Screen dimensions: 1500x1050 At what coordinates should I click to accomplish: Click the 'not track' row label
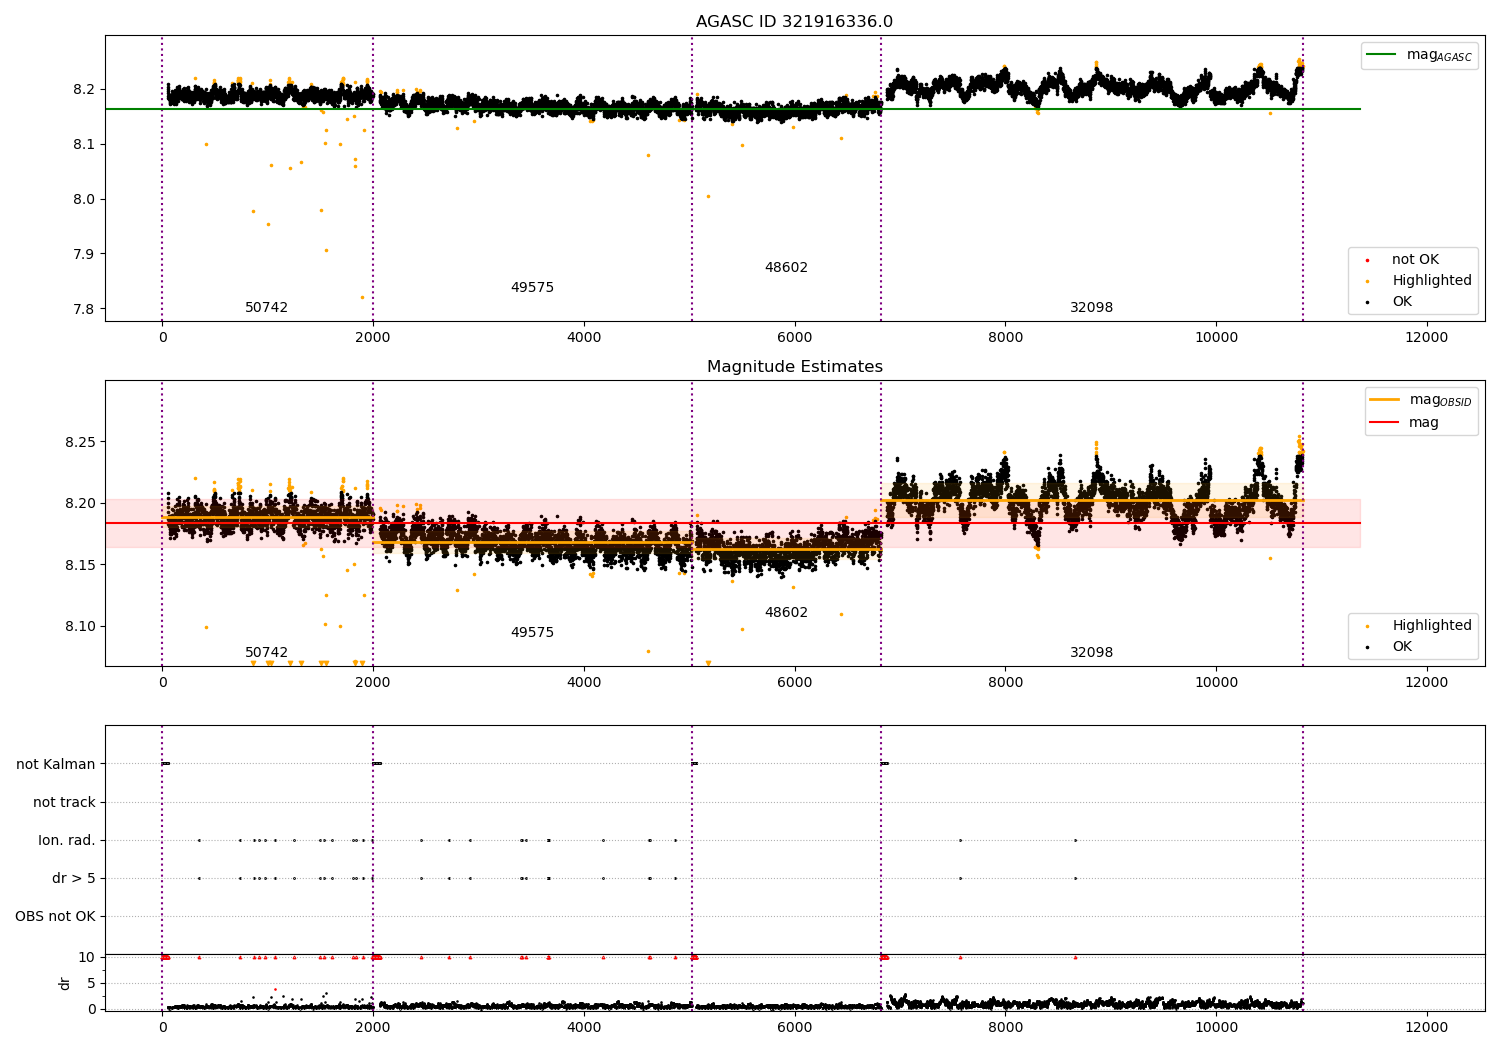pos(64,803)
